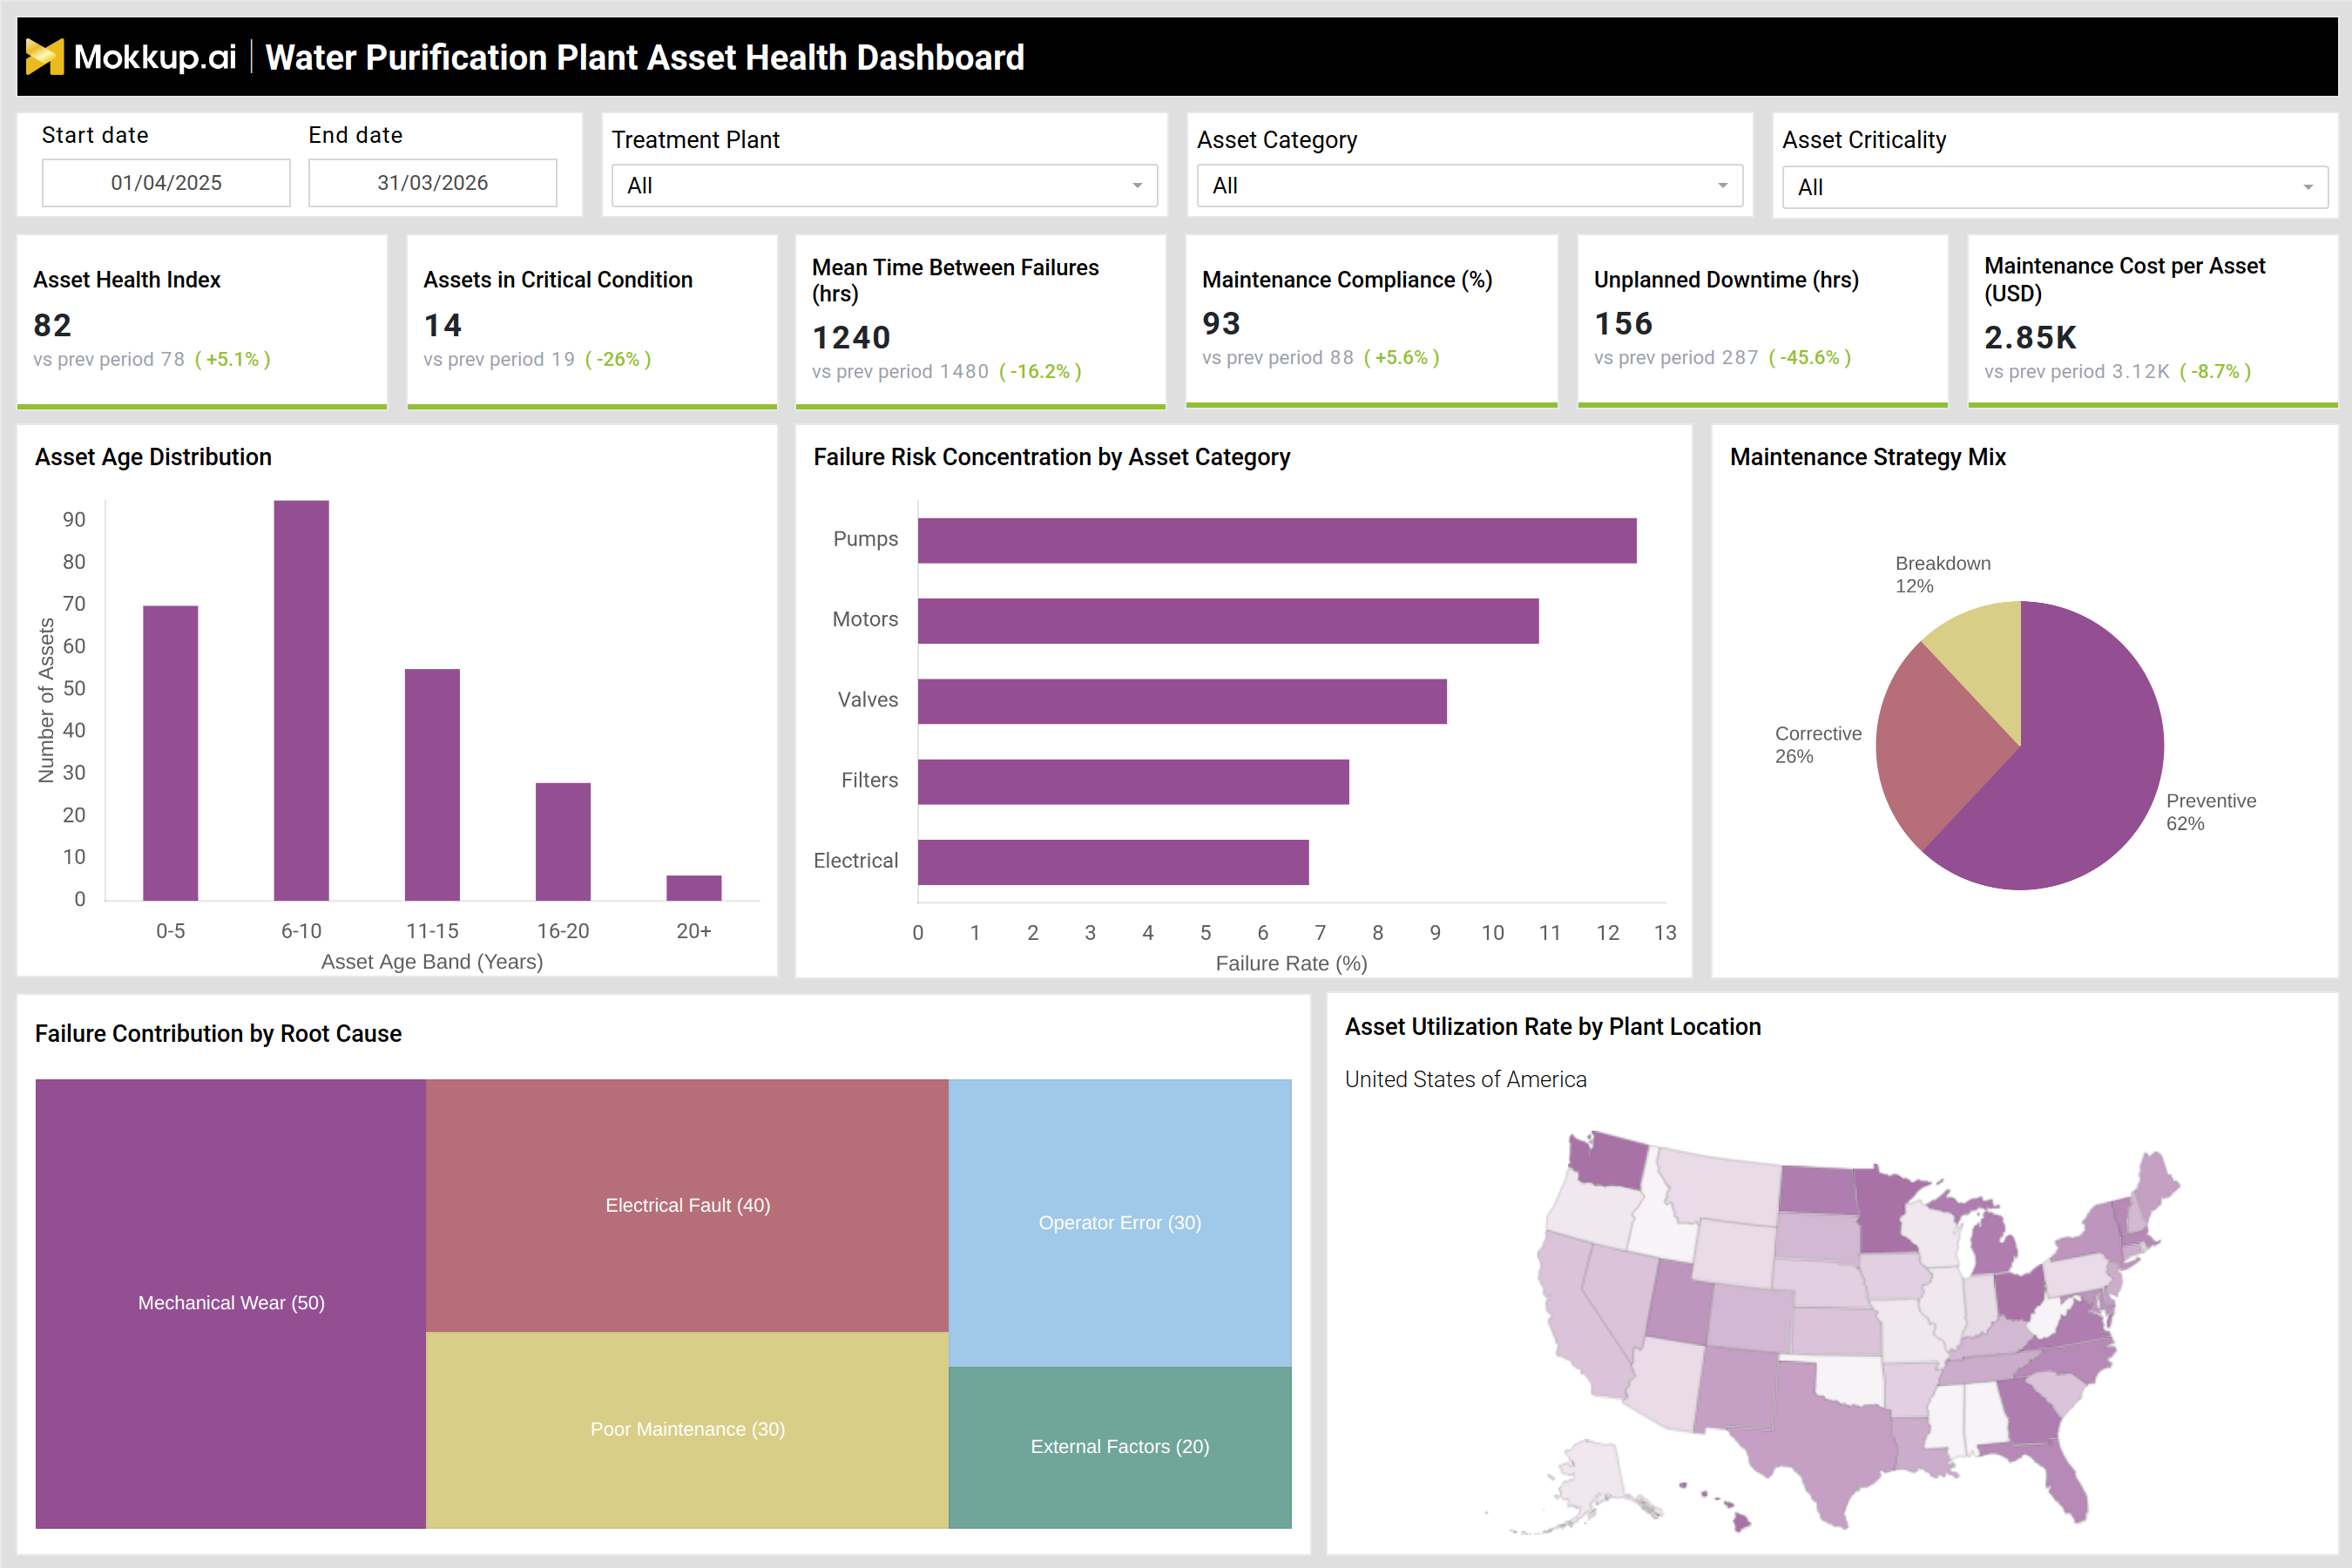
Task: Click the 'Failure Rate (%)' axis title
Action: (1291, 963)
